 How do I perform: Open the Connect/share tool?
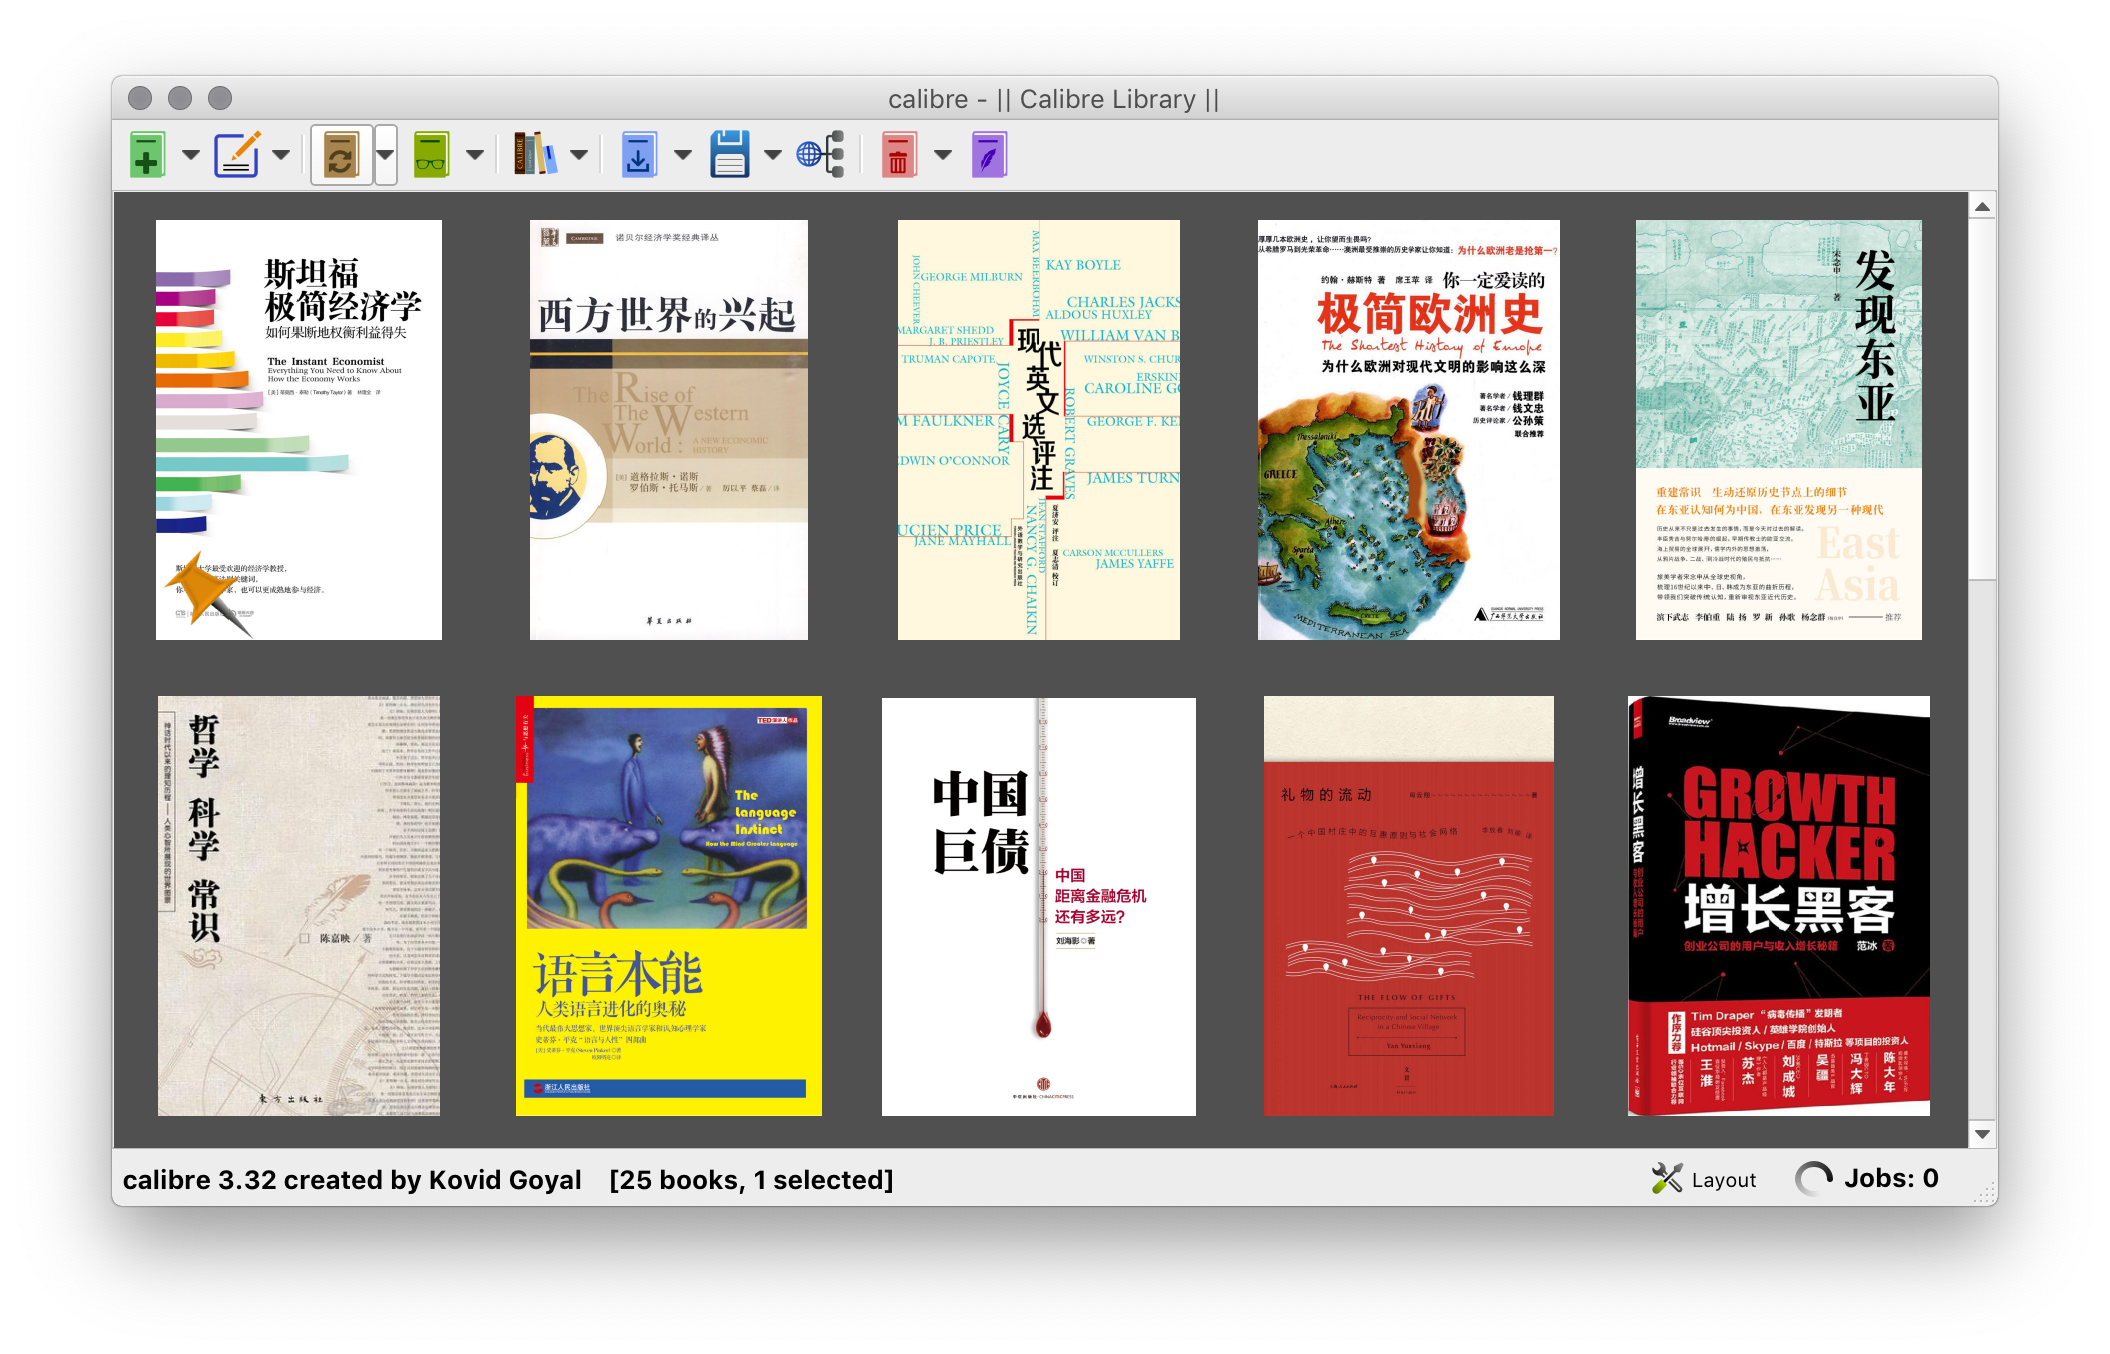pyautogui.click(x=820, y=154)
